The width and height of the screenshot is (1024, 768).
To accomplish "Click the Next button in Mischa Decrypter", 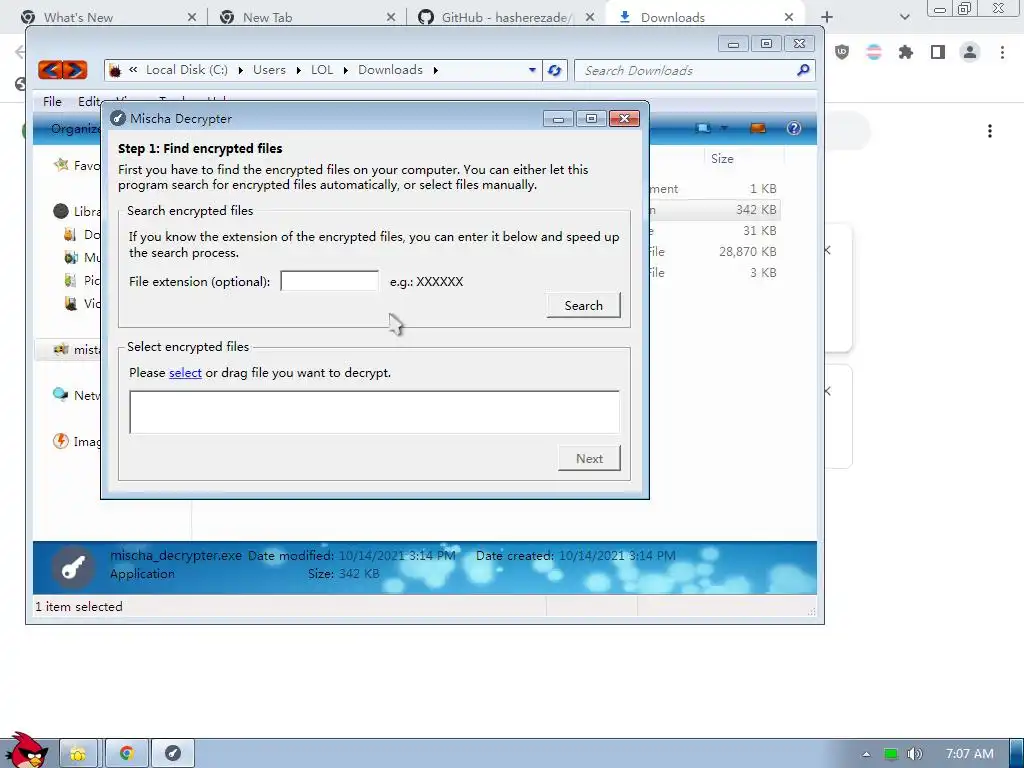I will 589,458.
